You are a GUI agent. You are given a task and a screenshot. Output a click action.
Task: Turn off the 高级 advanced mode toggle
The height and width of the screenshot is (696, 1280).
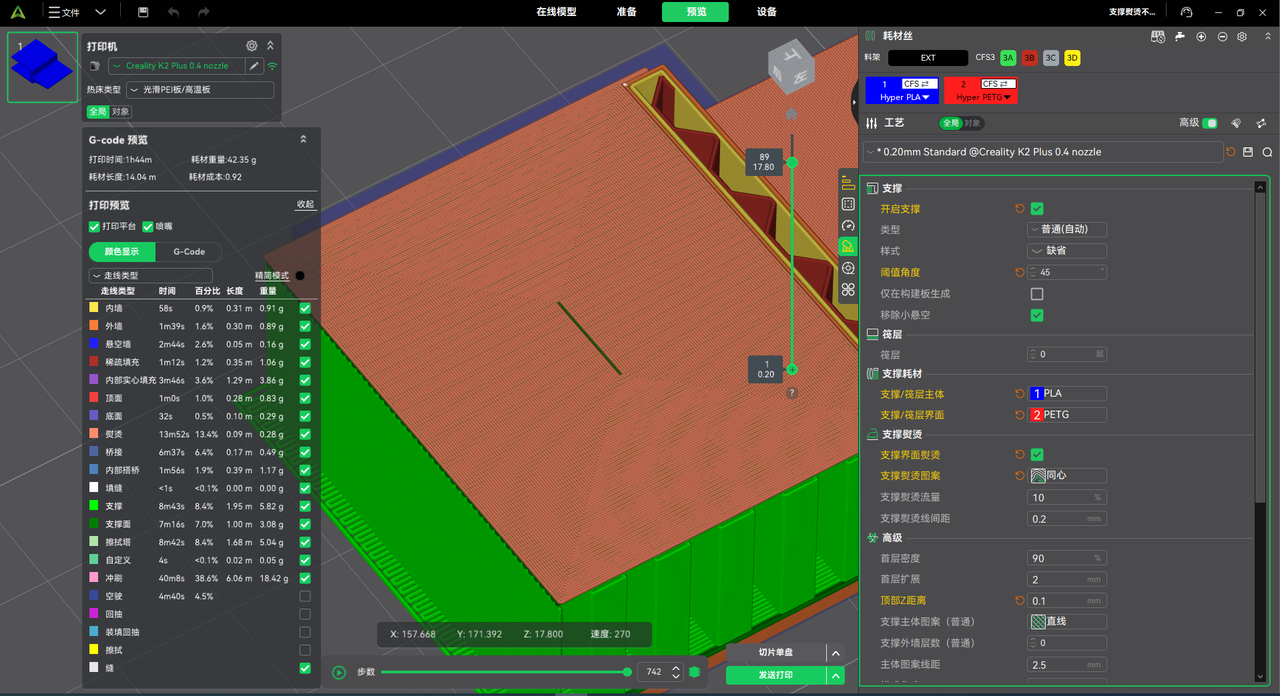pos(1209,123)
